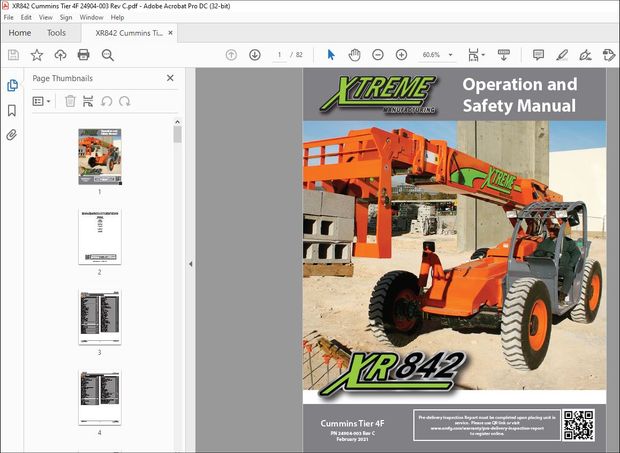Click the Save file icon
The width and height of the screenshot is (620, 453).
pyautogui.click(x=13, y=55)
